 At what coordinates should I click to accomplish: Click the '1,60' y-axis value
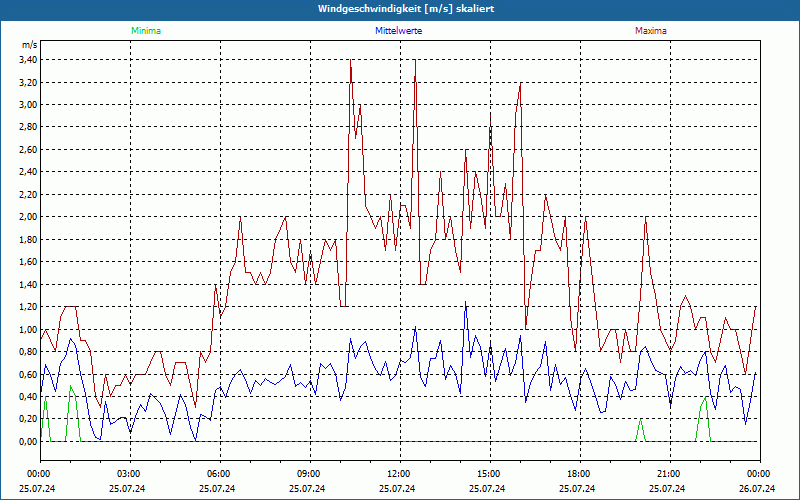(x=29, y=262)
